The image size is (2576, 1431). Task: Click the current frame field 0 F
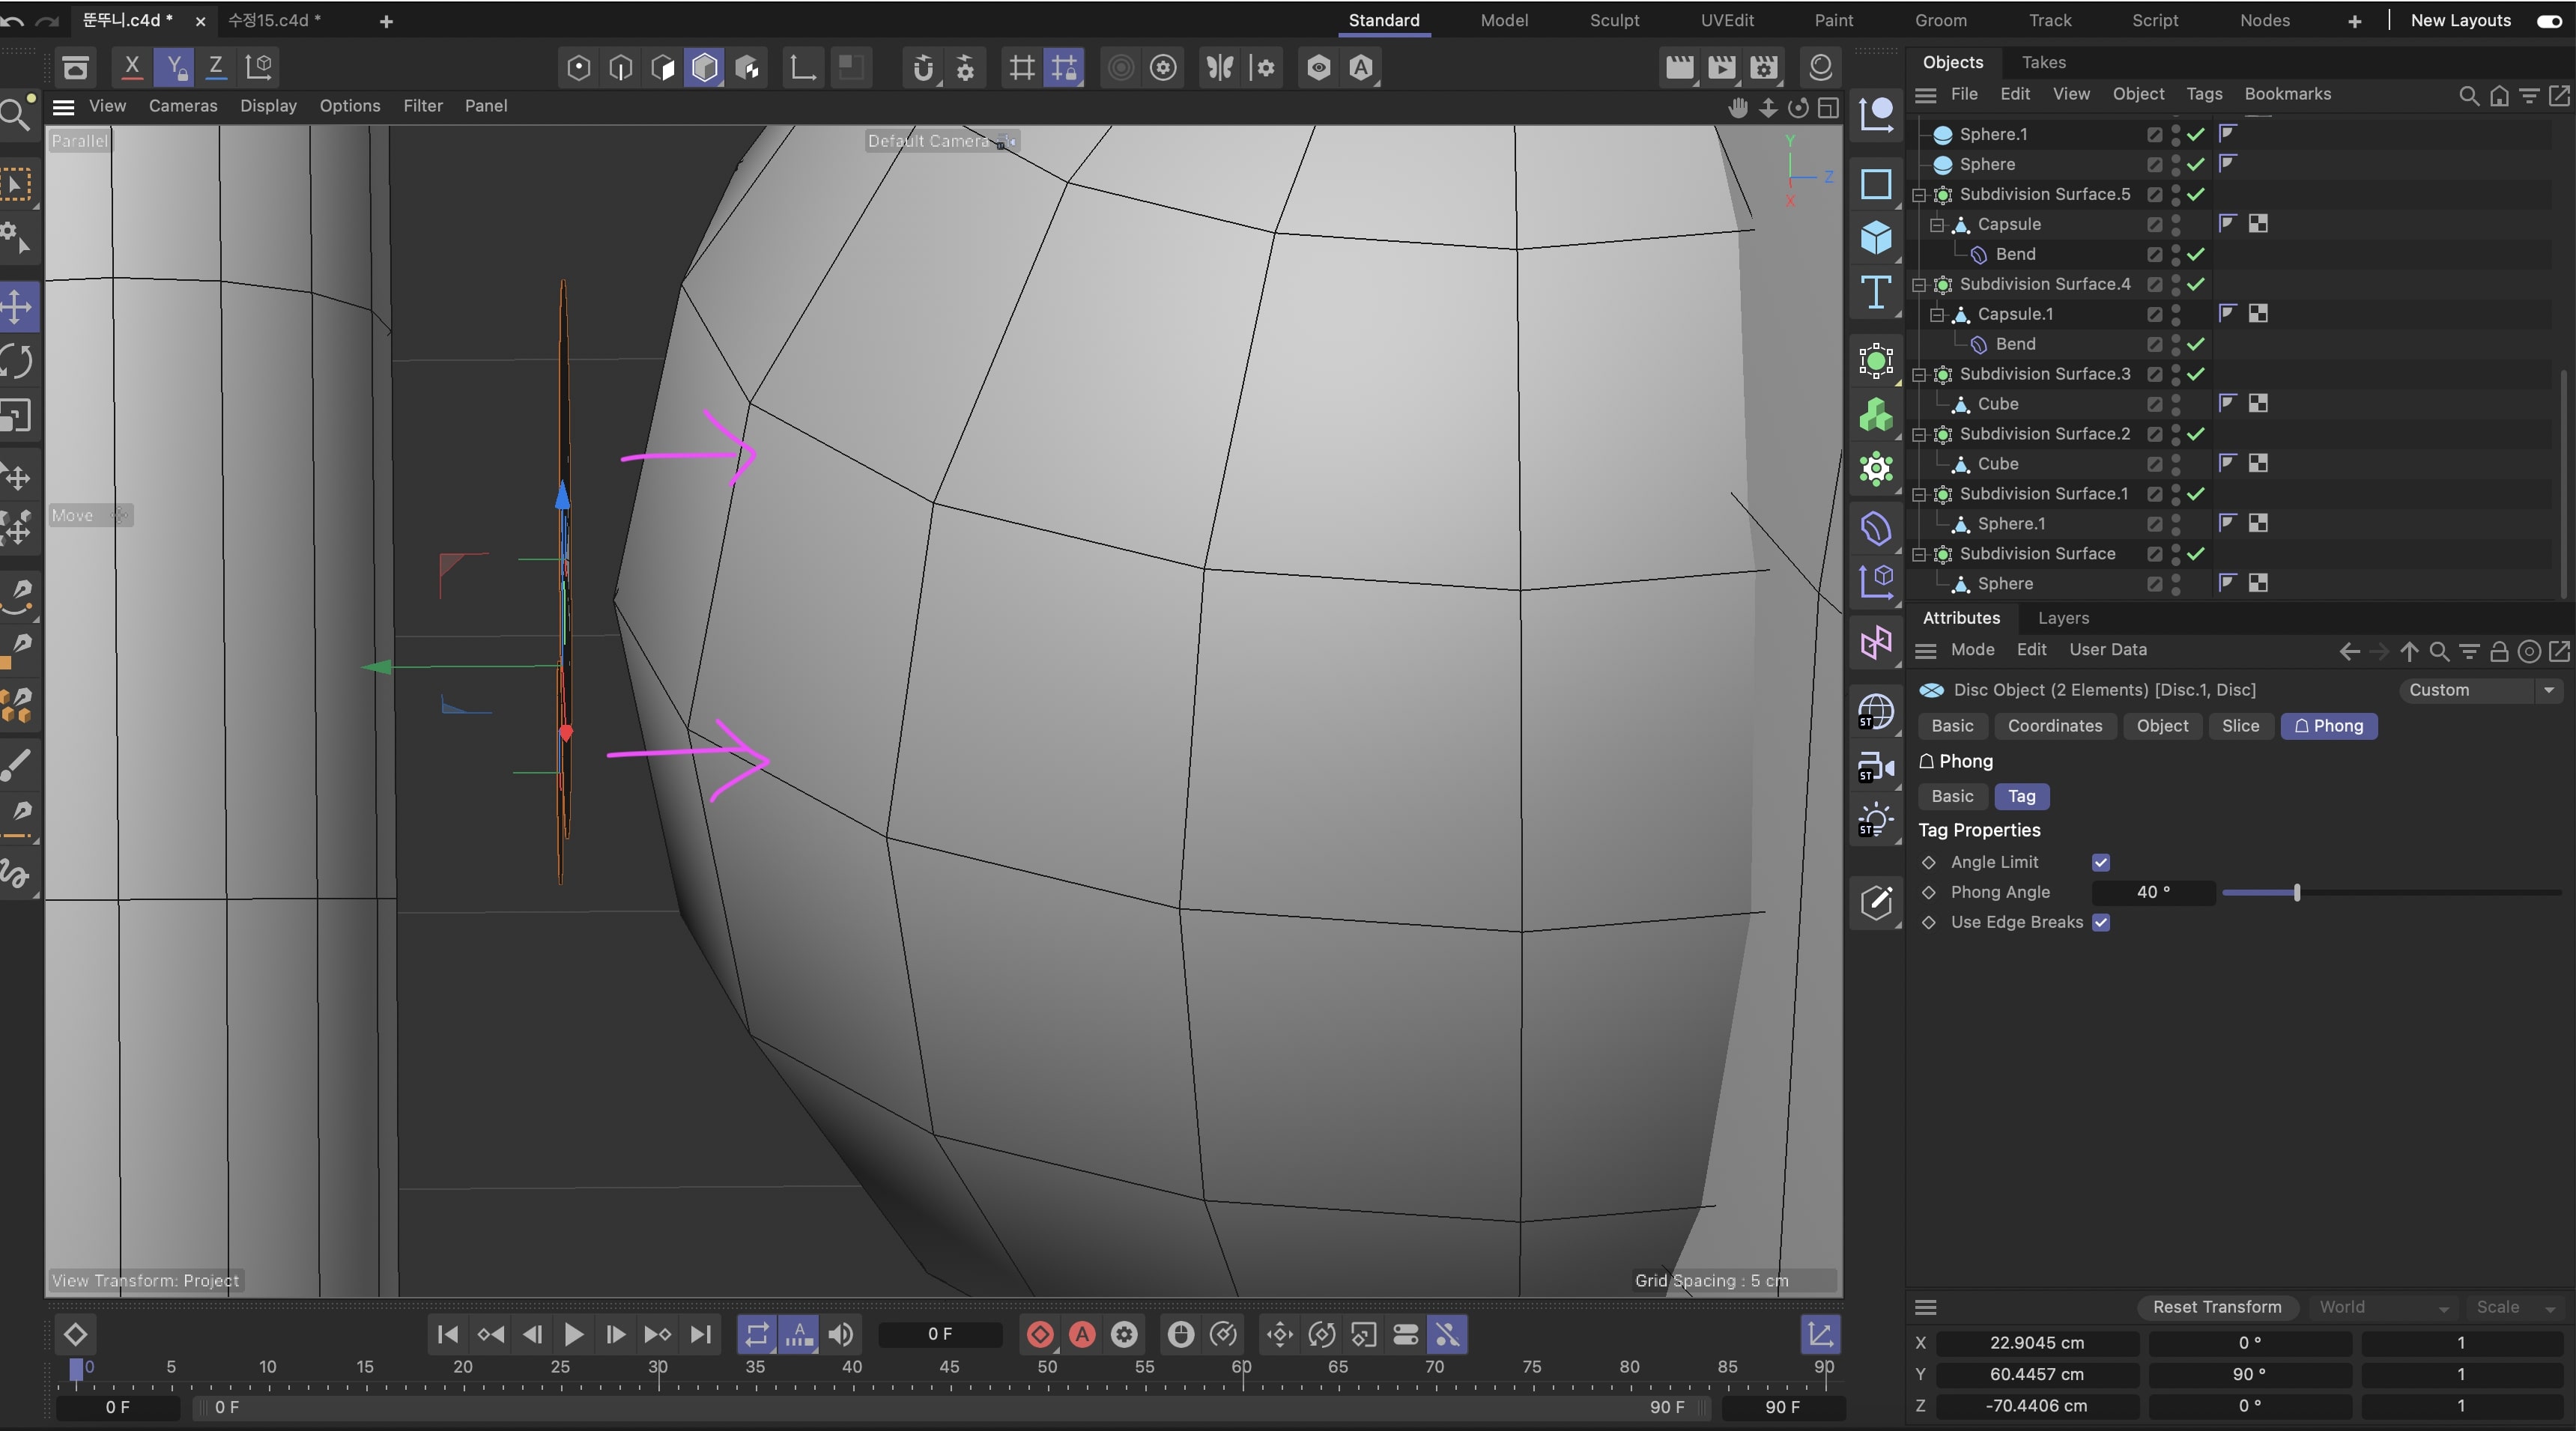pyautogui.click(x=939, y=1334)
